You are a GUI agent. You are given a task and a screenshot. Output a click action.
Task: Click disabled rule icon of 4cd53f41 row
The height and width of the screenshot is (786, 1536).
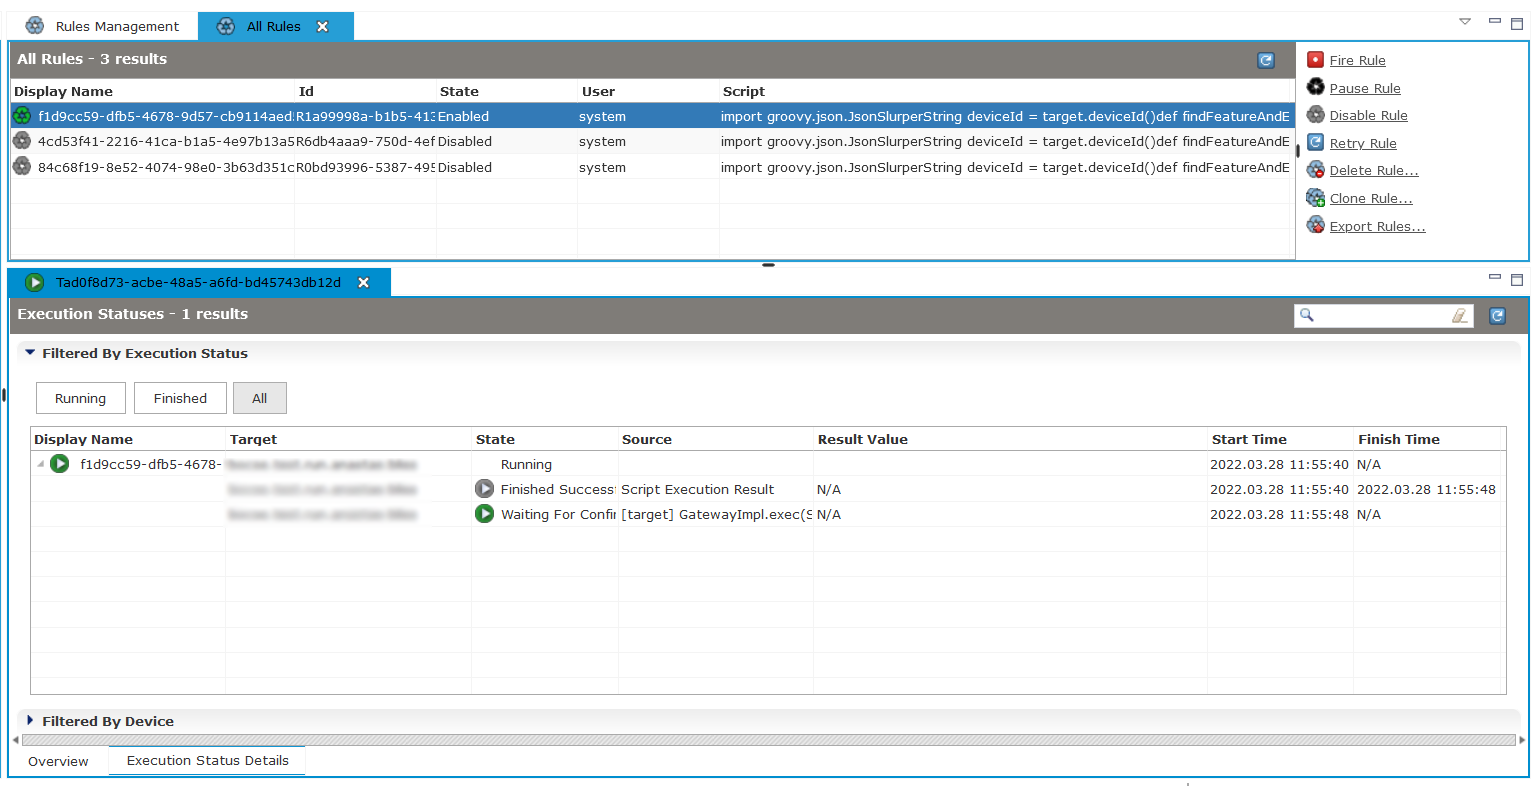point(22,141)
